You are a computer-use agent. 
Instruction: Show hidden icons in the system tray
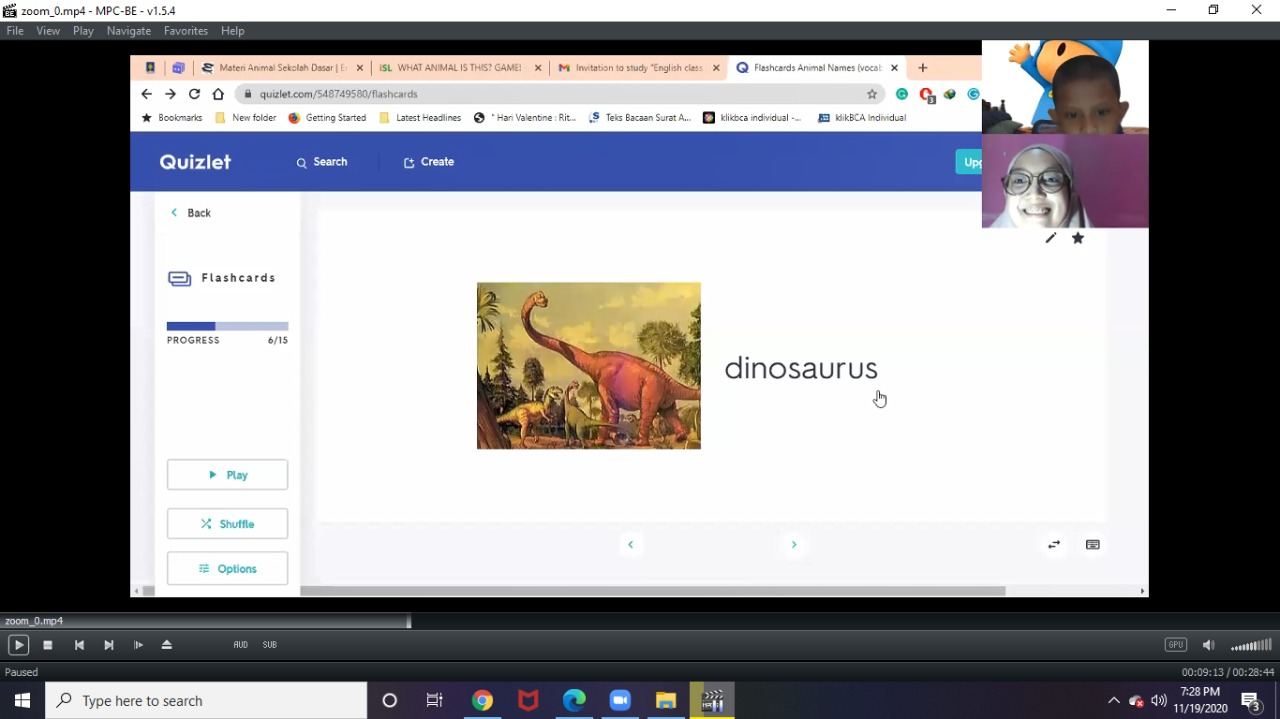(1113, 700)
